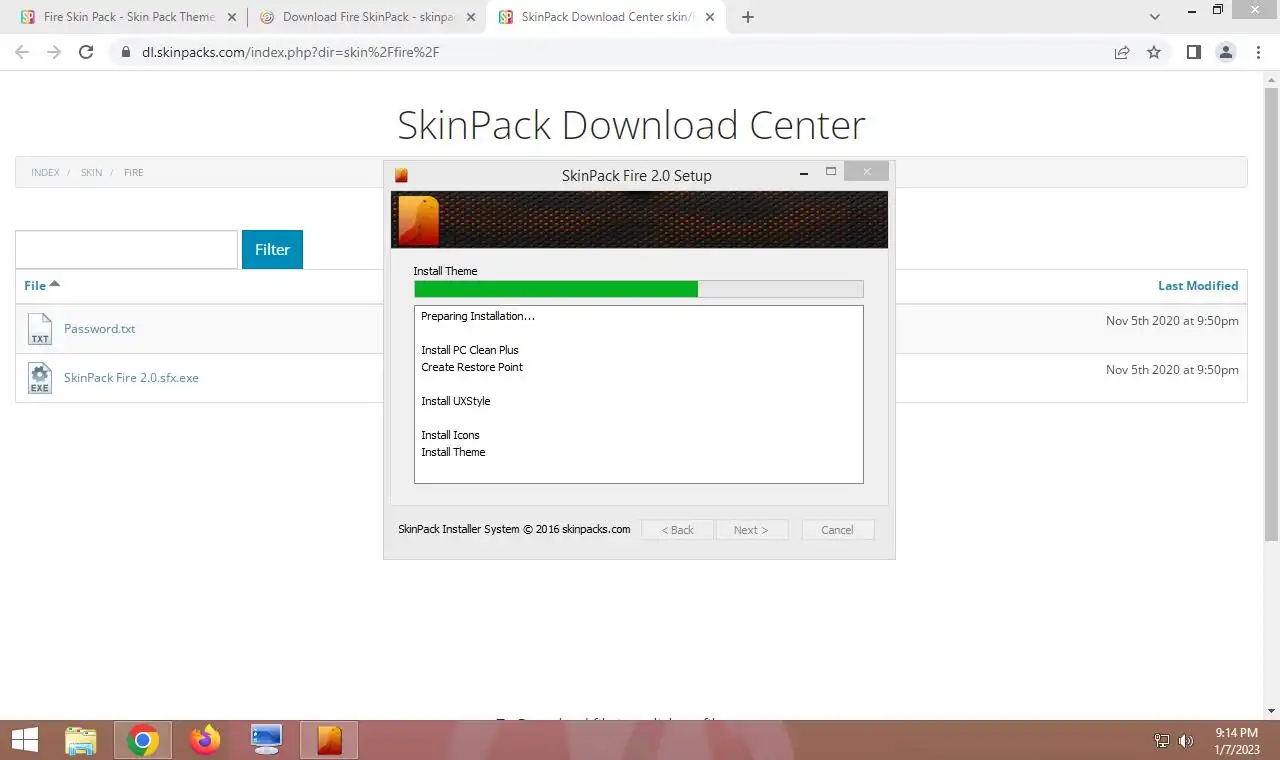Sort by the File column header
This screenshot has width=1280, height=760.
pyautogui.click(x=35, y=285)
